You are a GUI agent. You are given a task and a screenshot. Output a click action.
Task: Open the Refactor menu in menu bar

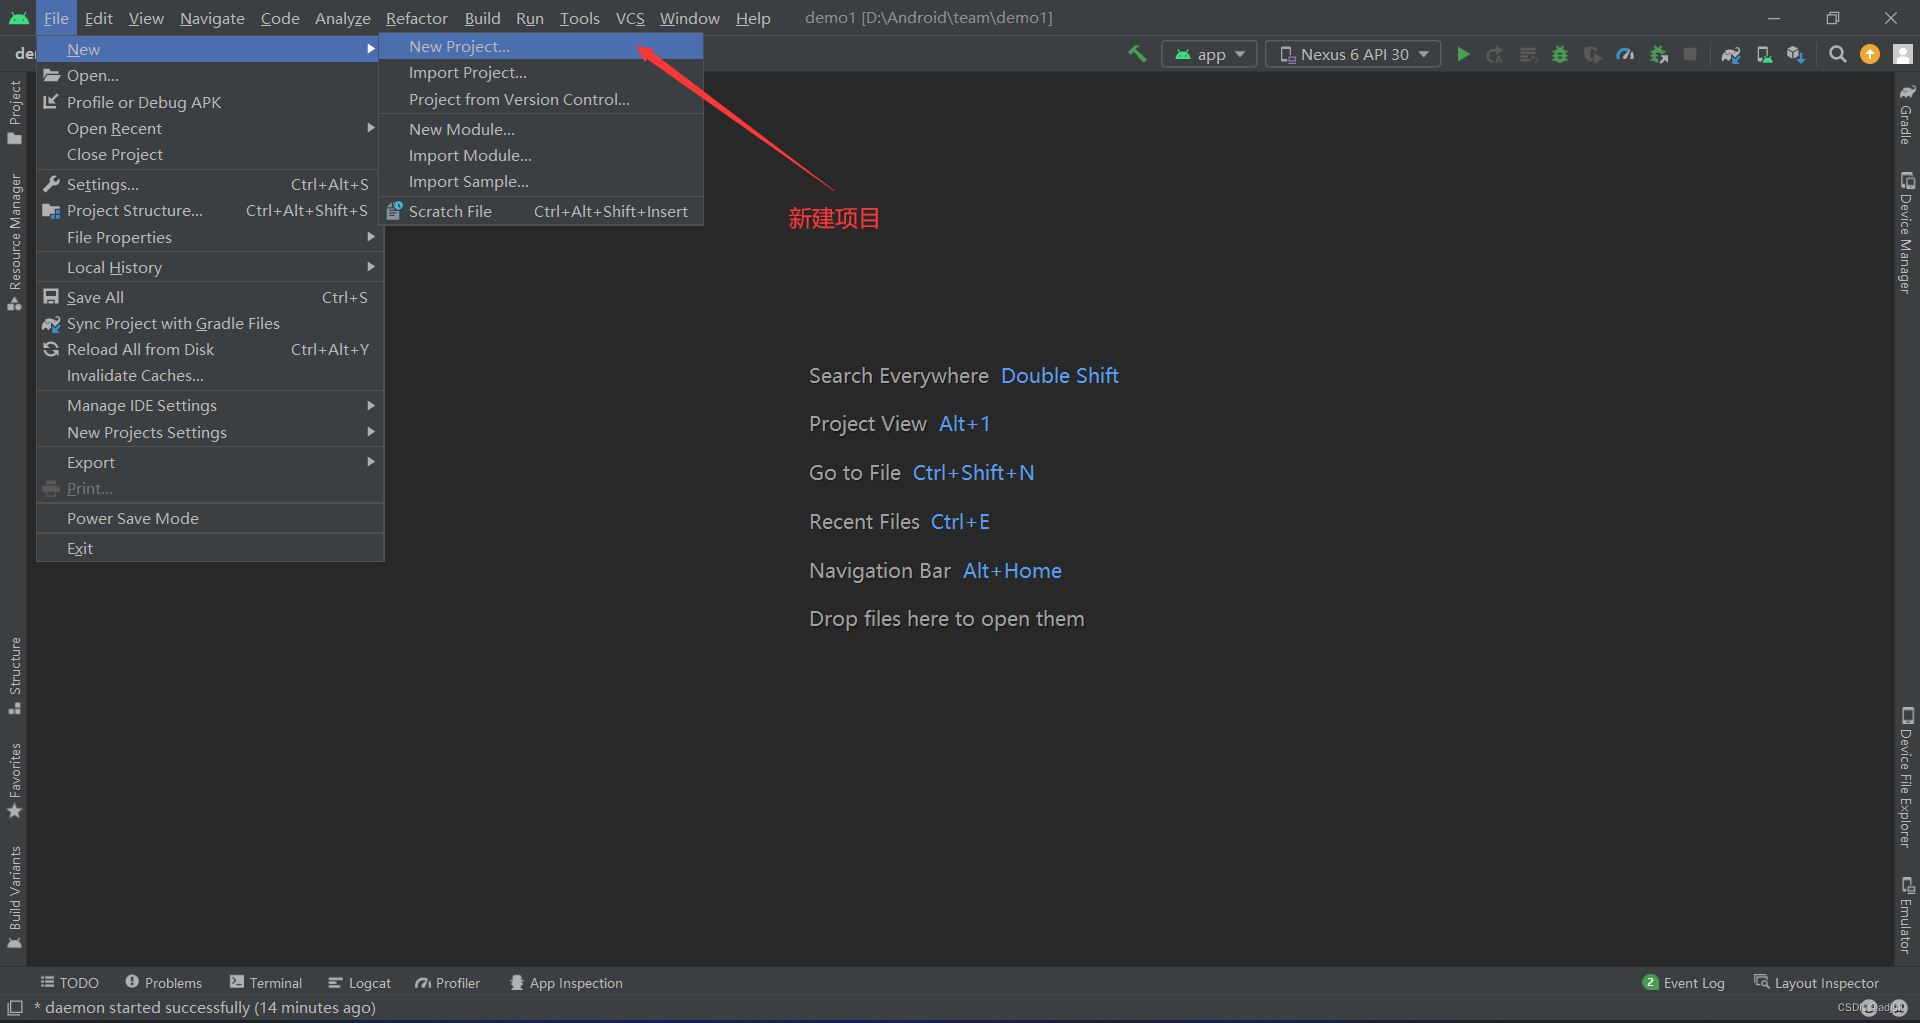point(416,18)
